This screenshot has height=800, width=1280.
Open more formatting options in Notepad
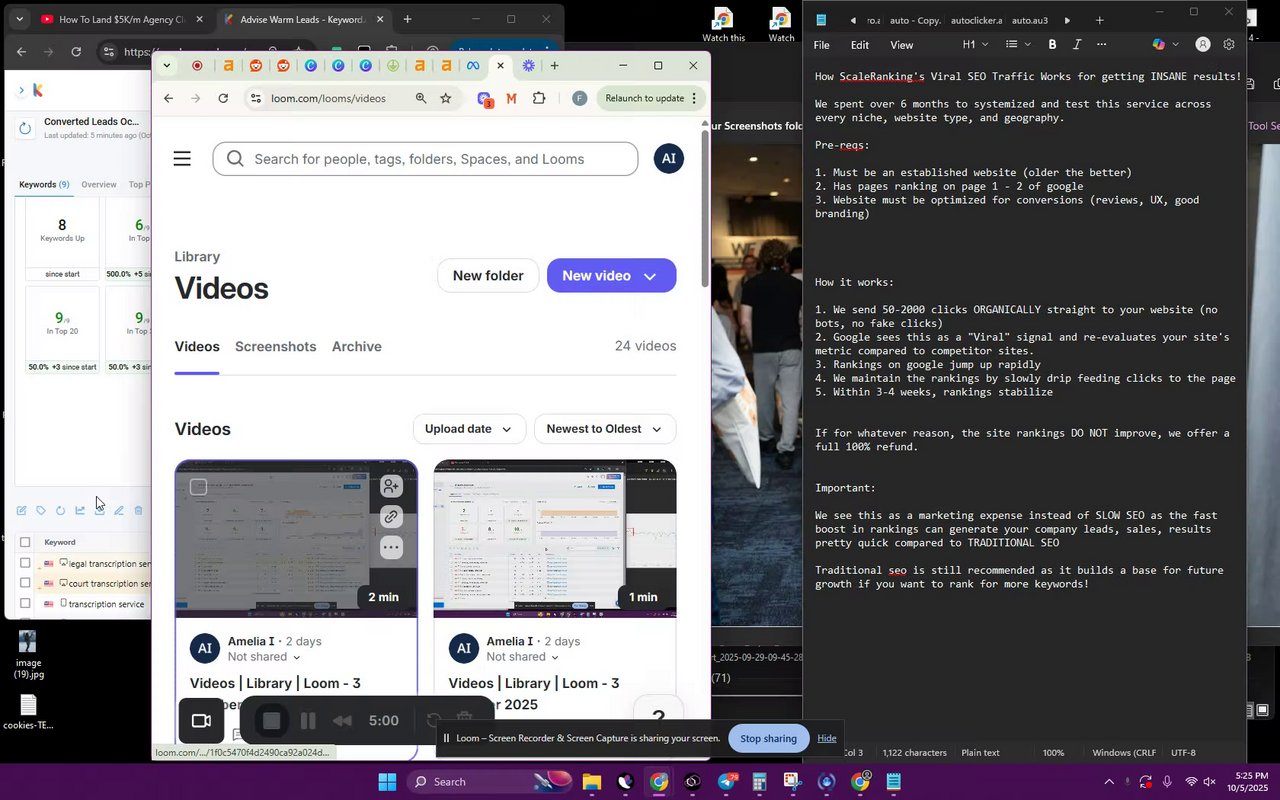(x=1102, y=45)
